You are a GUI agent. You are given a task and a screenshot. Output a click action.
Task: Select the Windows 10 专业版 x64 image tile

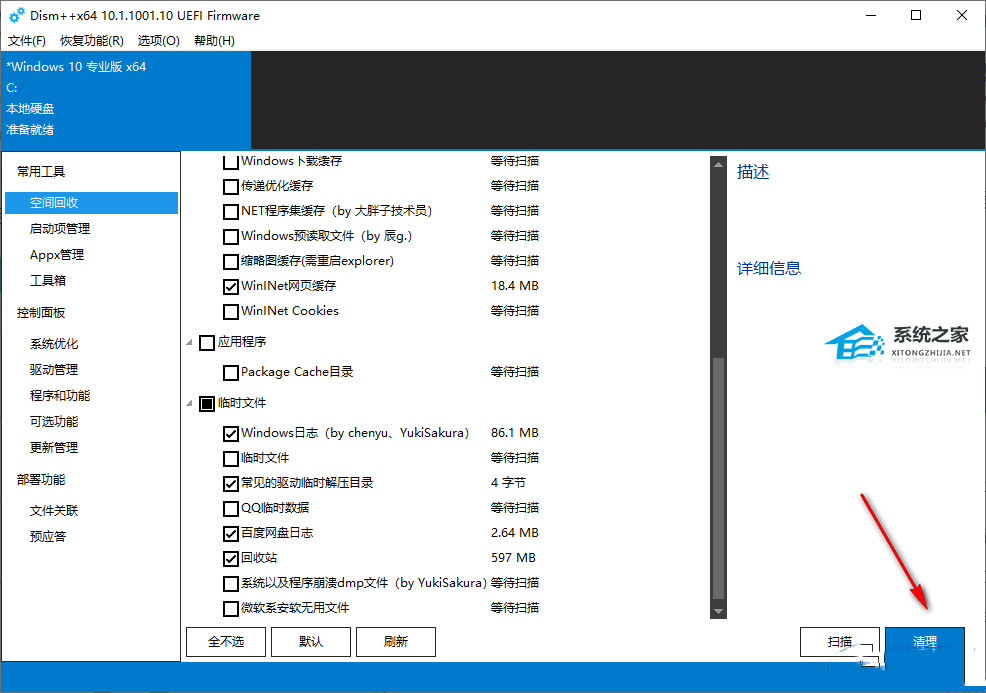click(x=126, y=100)
